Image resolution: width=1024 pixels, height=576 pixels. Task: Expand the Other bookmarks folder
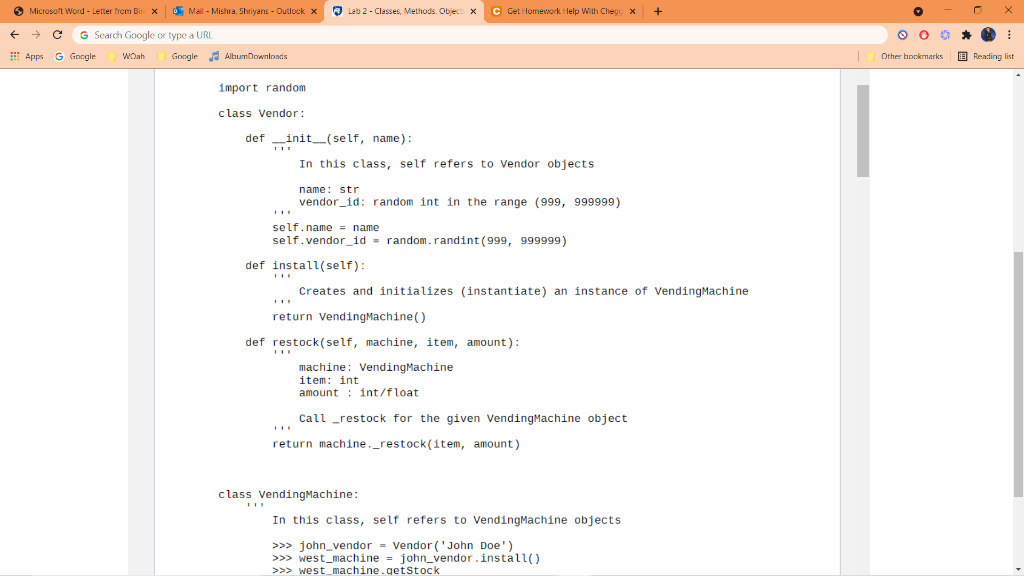coord(911,56)
